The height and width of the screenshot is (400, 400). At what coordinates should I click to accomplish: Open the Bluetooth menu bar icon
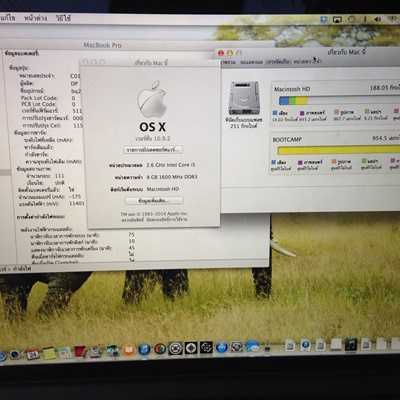(x=365, y=19)
